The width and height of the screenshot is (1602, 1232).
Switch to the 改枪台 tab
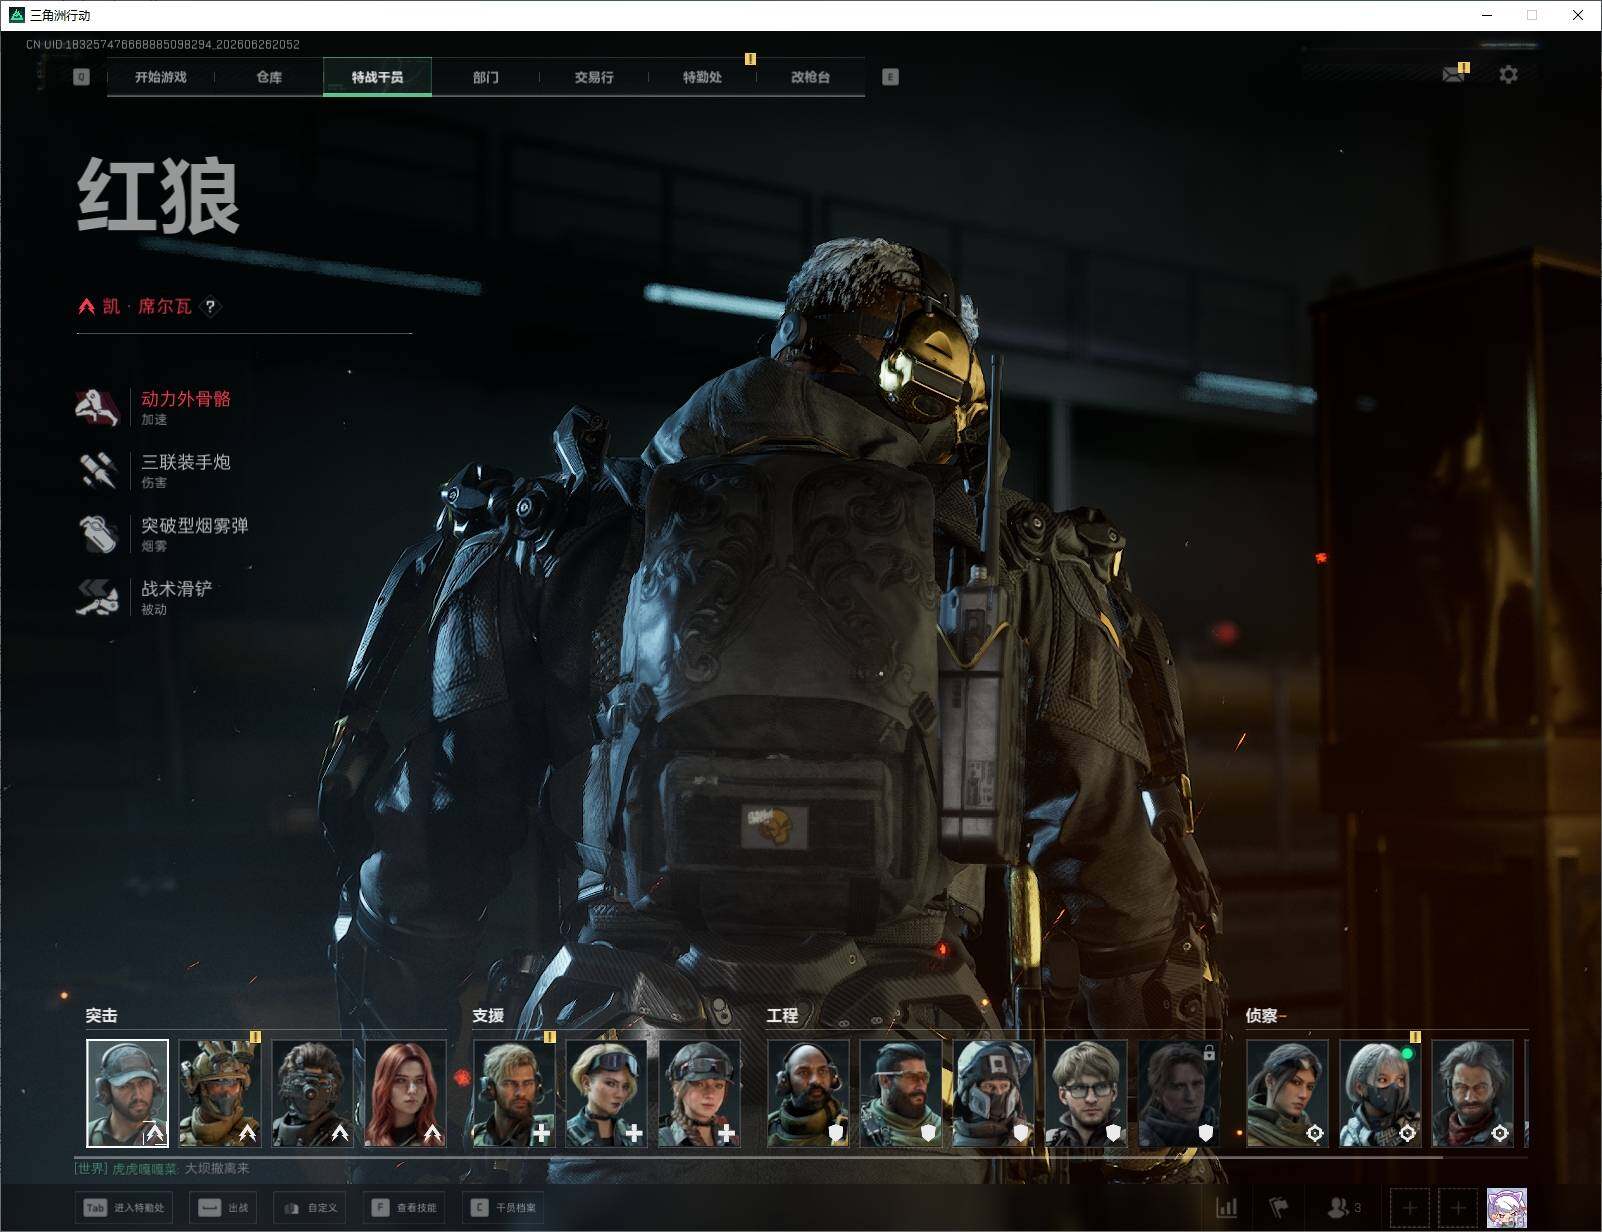pos(810,77)
